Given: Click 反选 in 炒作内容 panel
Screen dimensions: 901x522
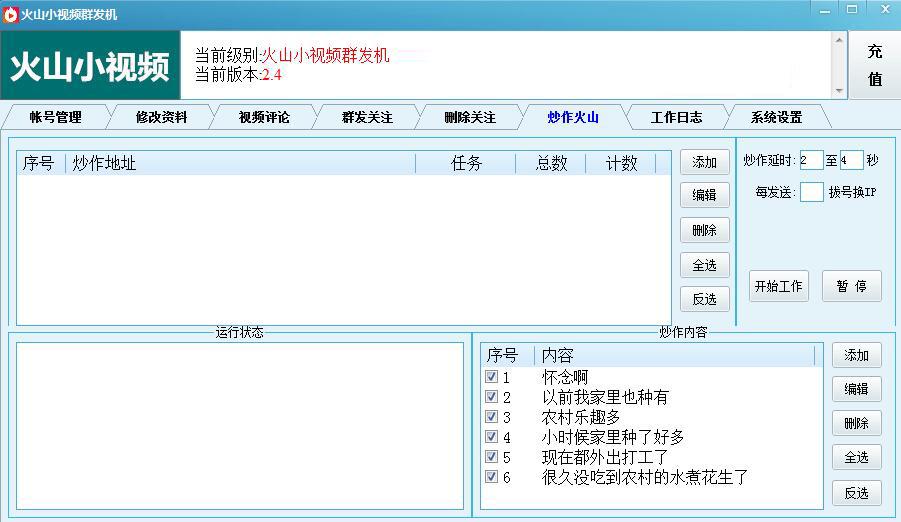Looking at the screenshot, I should [x=856, y=493].
